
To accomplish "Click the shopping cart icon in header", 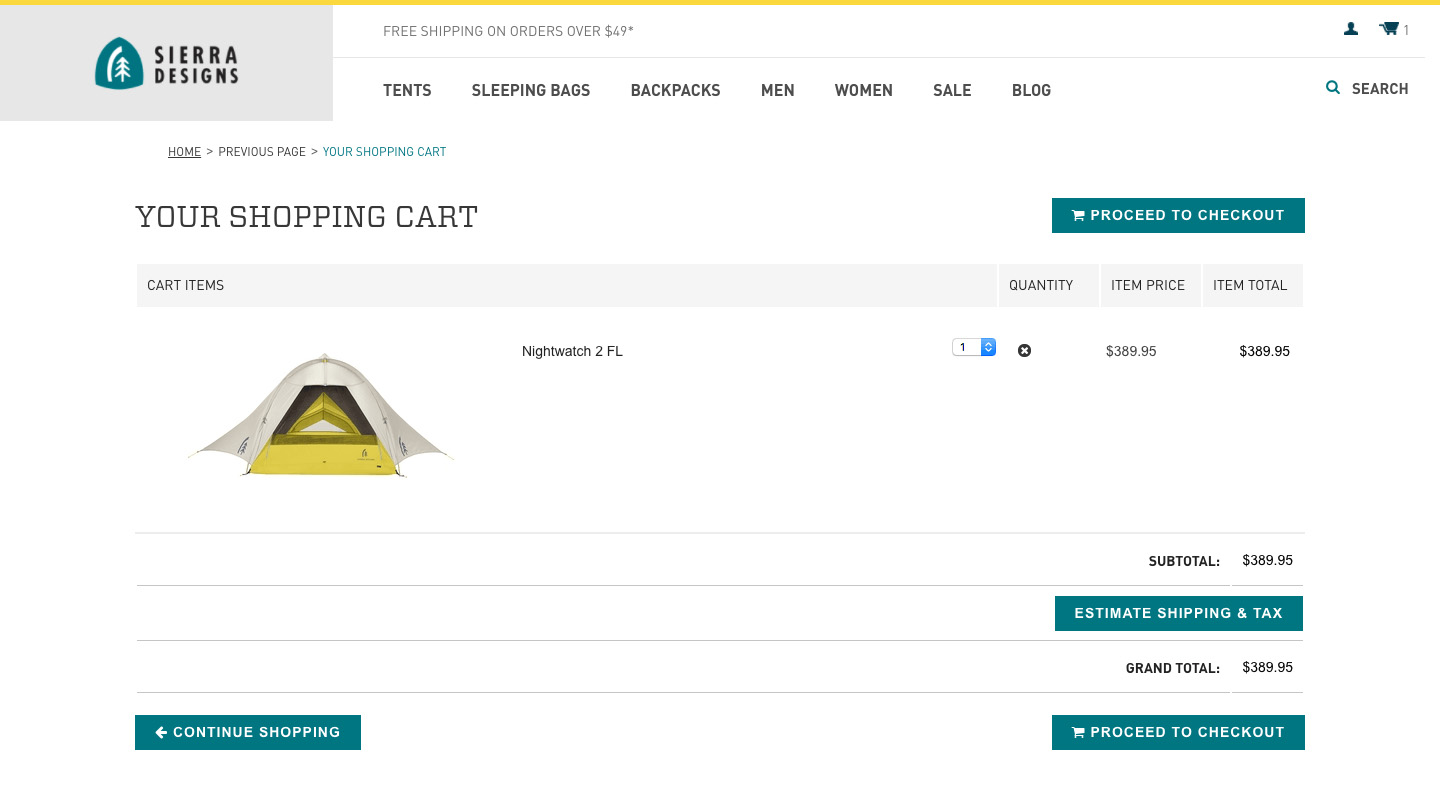I will pos(1389,29).
